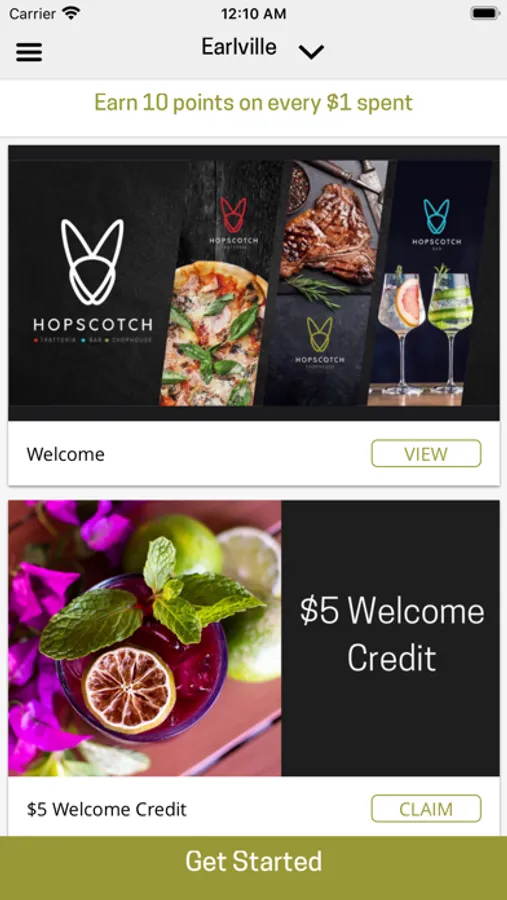Tap the battery indicator icon
Screen dimensions: 507x900
click(485, 13)
